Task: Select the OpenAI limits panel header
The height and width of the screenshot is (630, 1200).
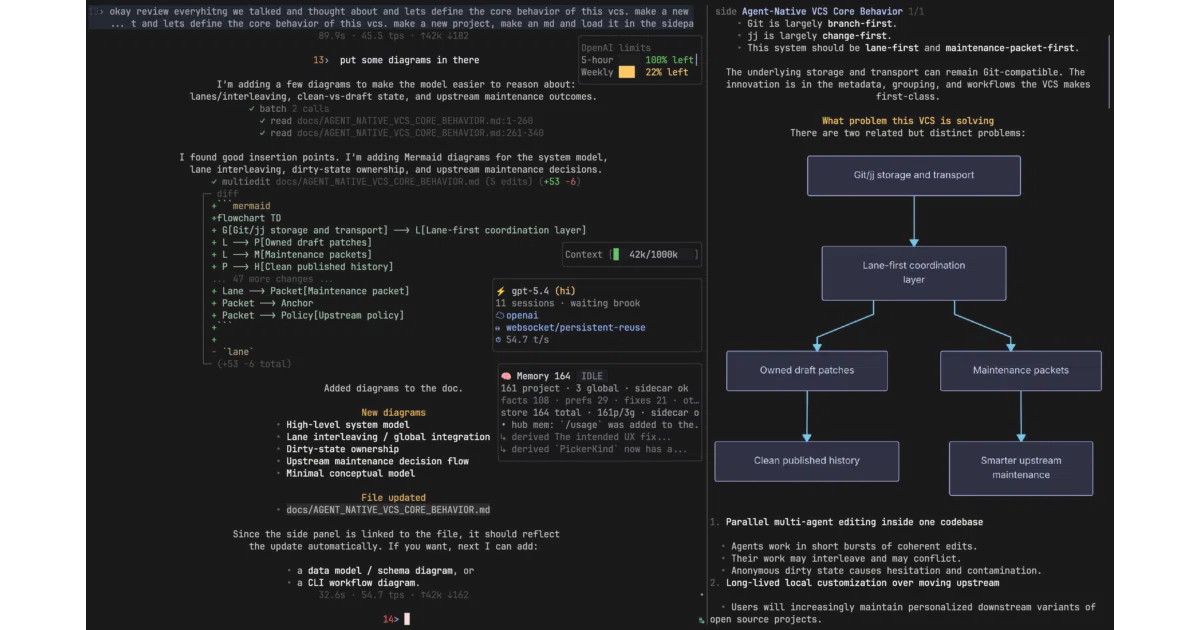Action: (x=616, y=47)
